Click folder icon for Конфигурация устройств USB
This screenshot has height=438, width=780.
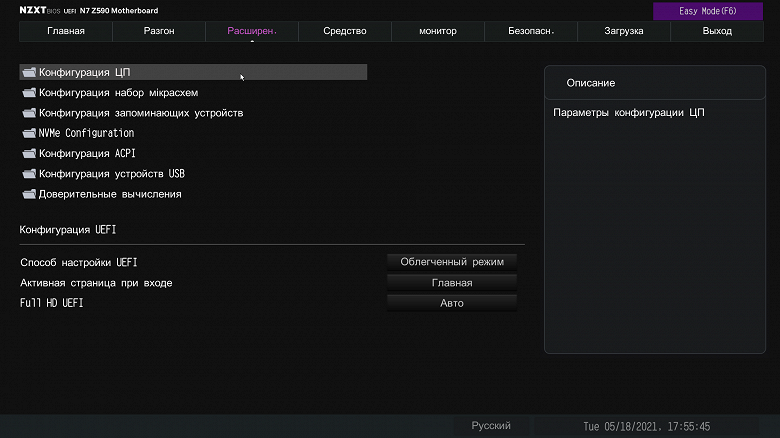click(28, 174)
